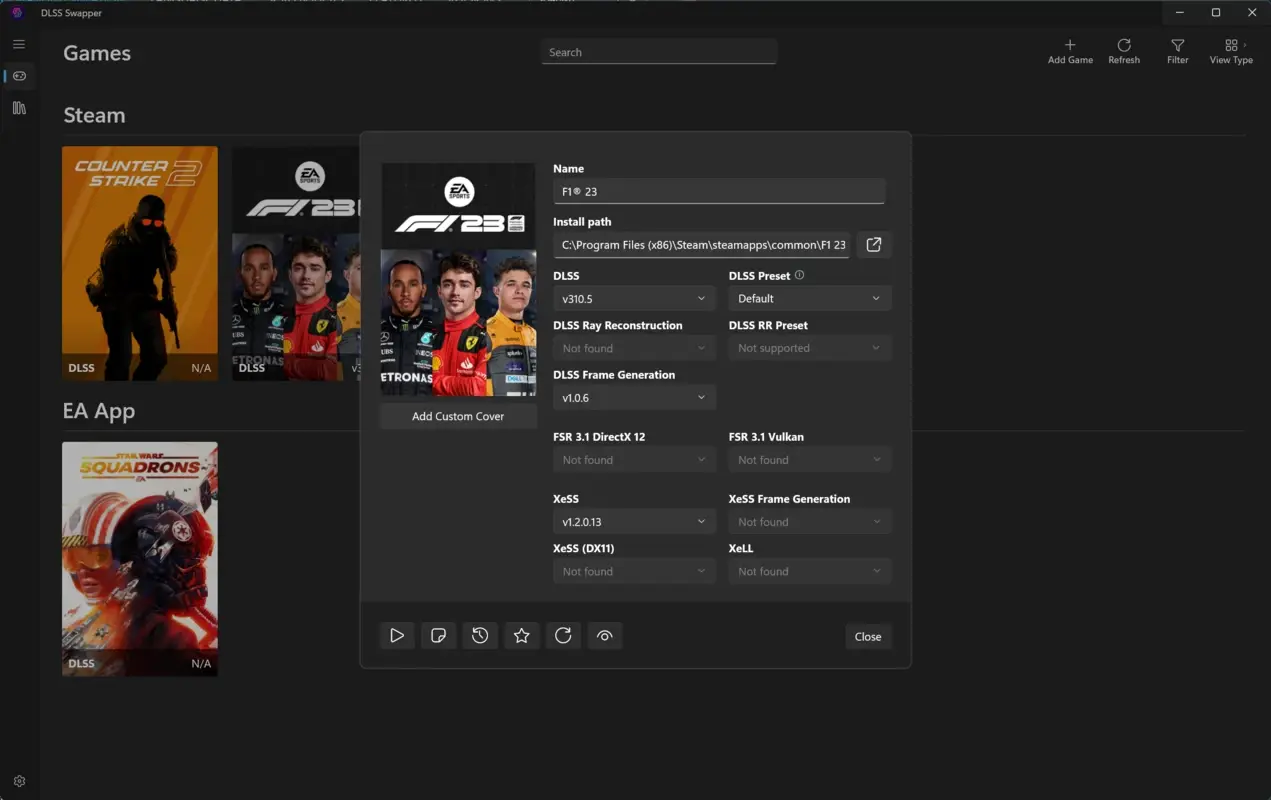Screen dimensions: 1271x800
Task: Close the F1 23 details dialog
Action: (868, 636)
